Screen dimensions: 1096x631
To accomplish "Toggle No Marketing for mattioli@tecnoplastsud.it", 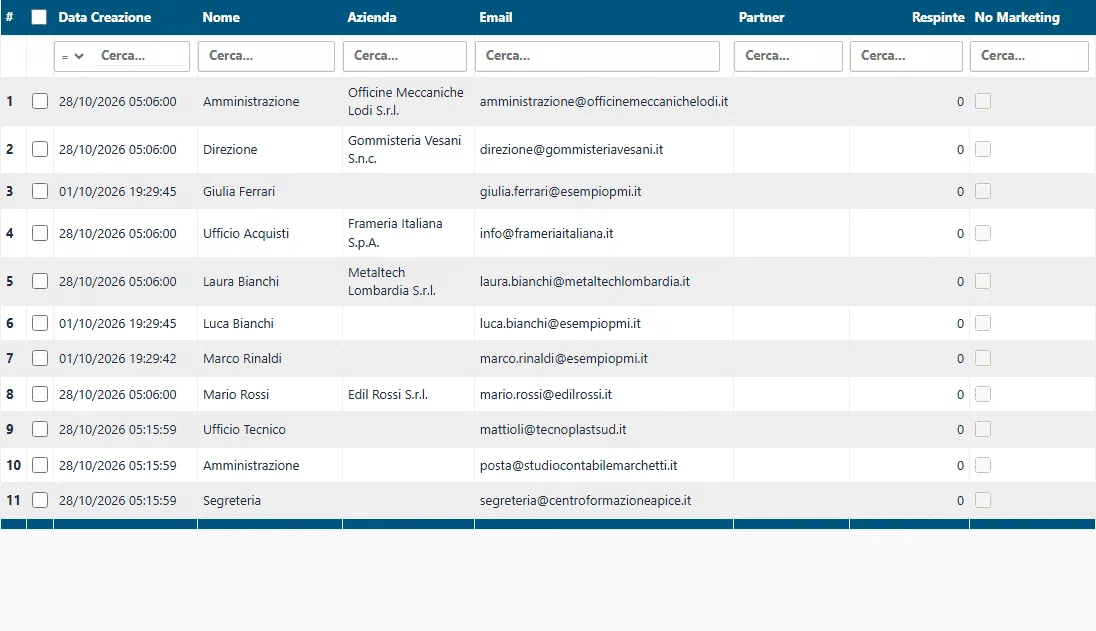I will [983, 430].
